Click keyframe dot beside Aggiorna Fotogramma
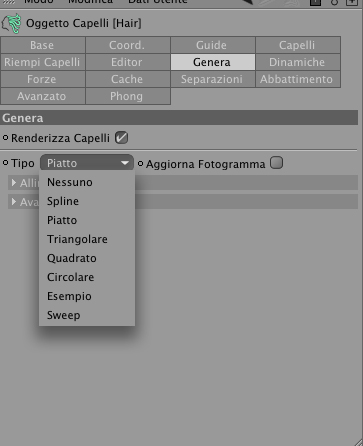Screen dimensions: 363x446 click(x=141, y=164)
